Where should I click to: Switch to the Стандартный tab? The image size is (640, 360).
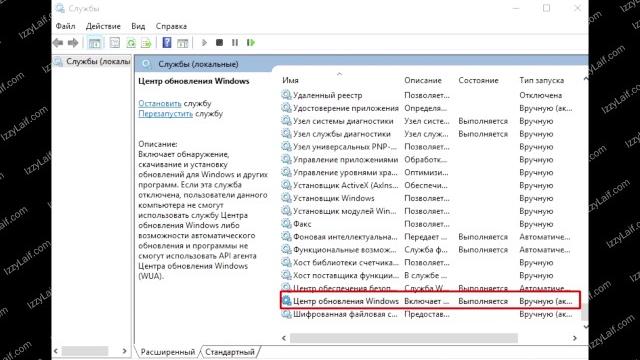[230, 351]
